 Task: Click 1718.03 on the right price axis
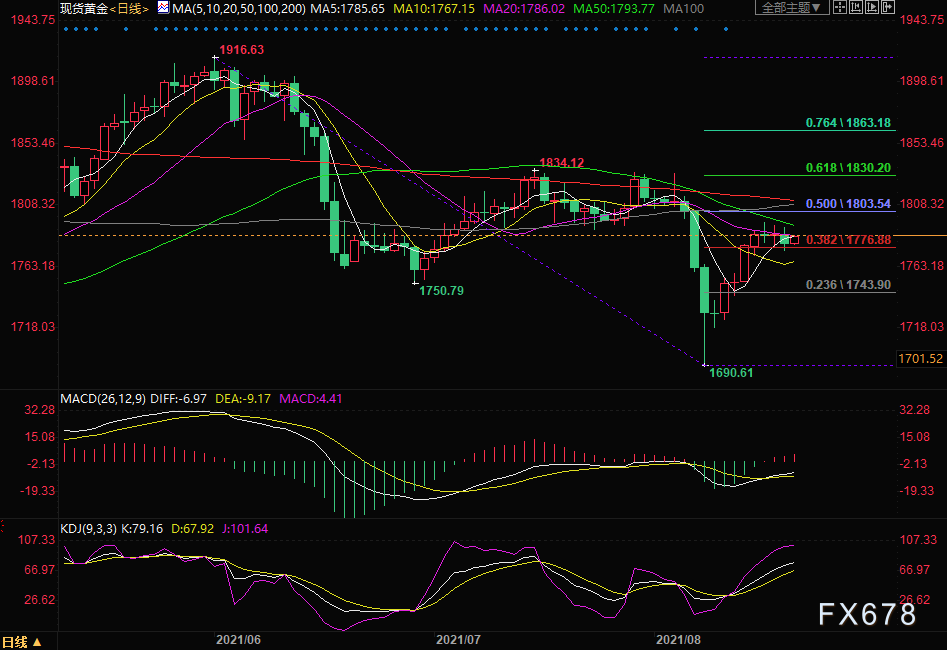click(922, 327)
